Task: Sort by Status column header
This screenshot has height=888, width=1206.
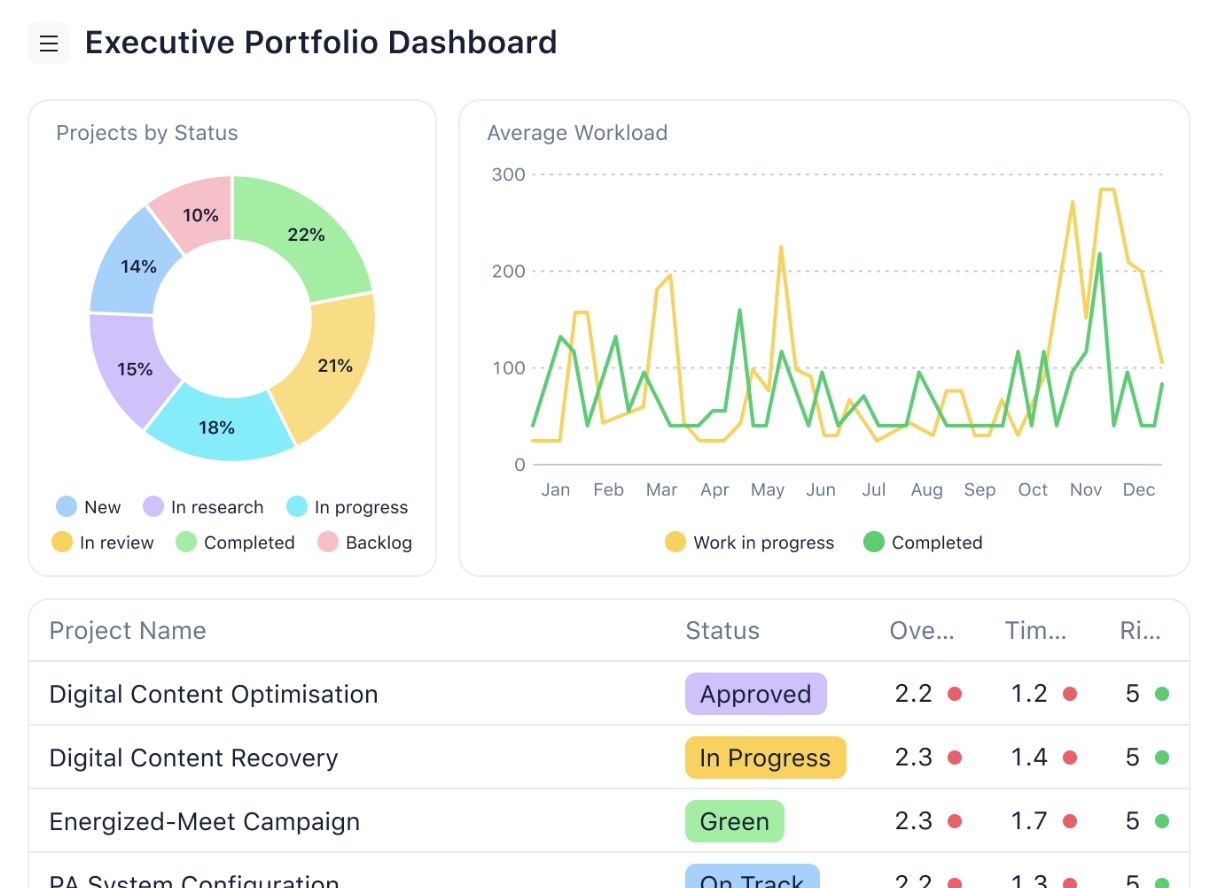Action: (x=722, y=631)
